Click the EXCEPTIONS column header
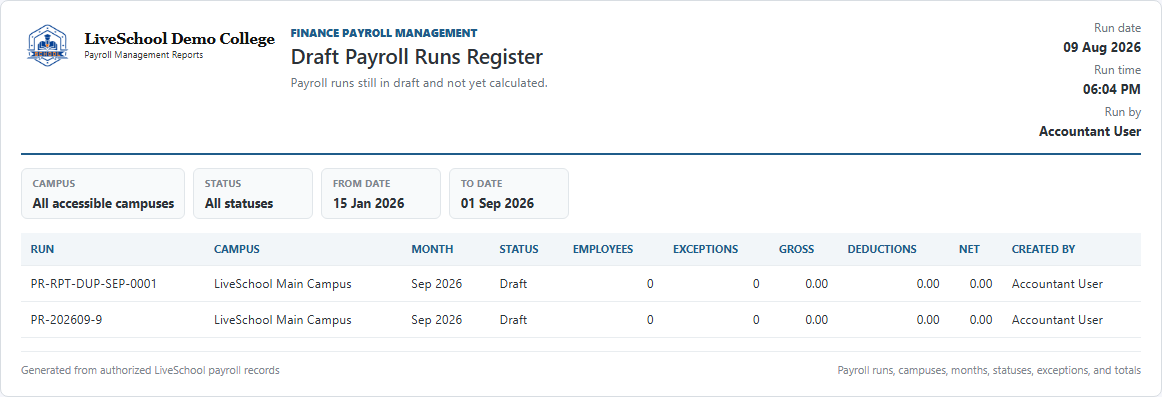 706,250
